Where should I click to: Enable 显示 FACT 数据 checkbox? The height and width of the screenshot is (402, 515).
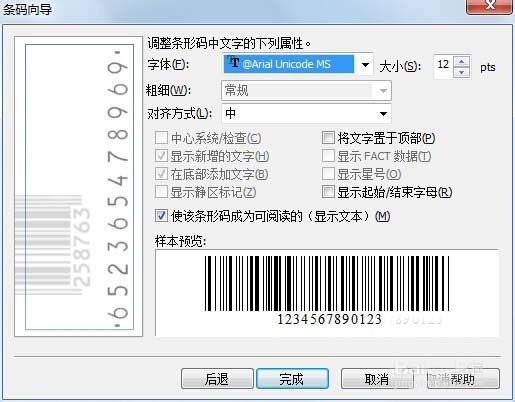(328, 155)
